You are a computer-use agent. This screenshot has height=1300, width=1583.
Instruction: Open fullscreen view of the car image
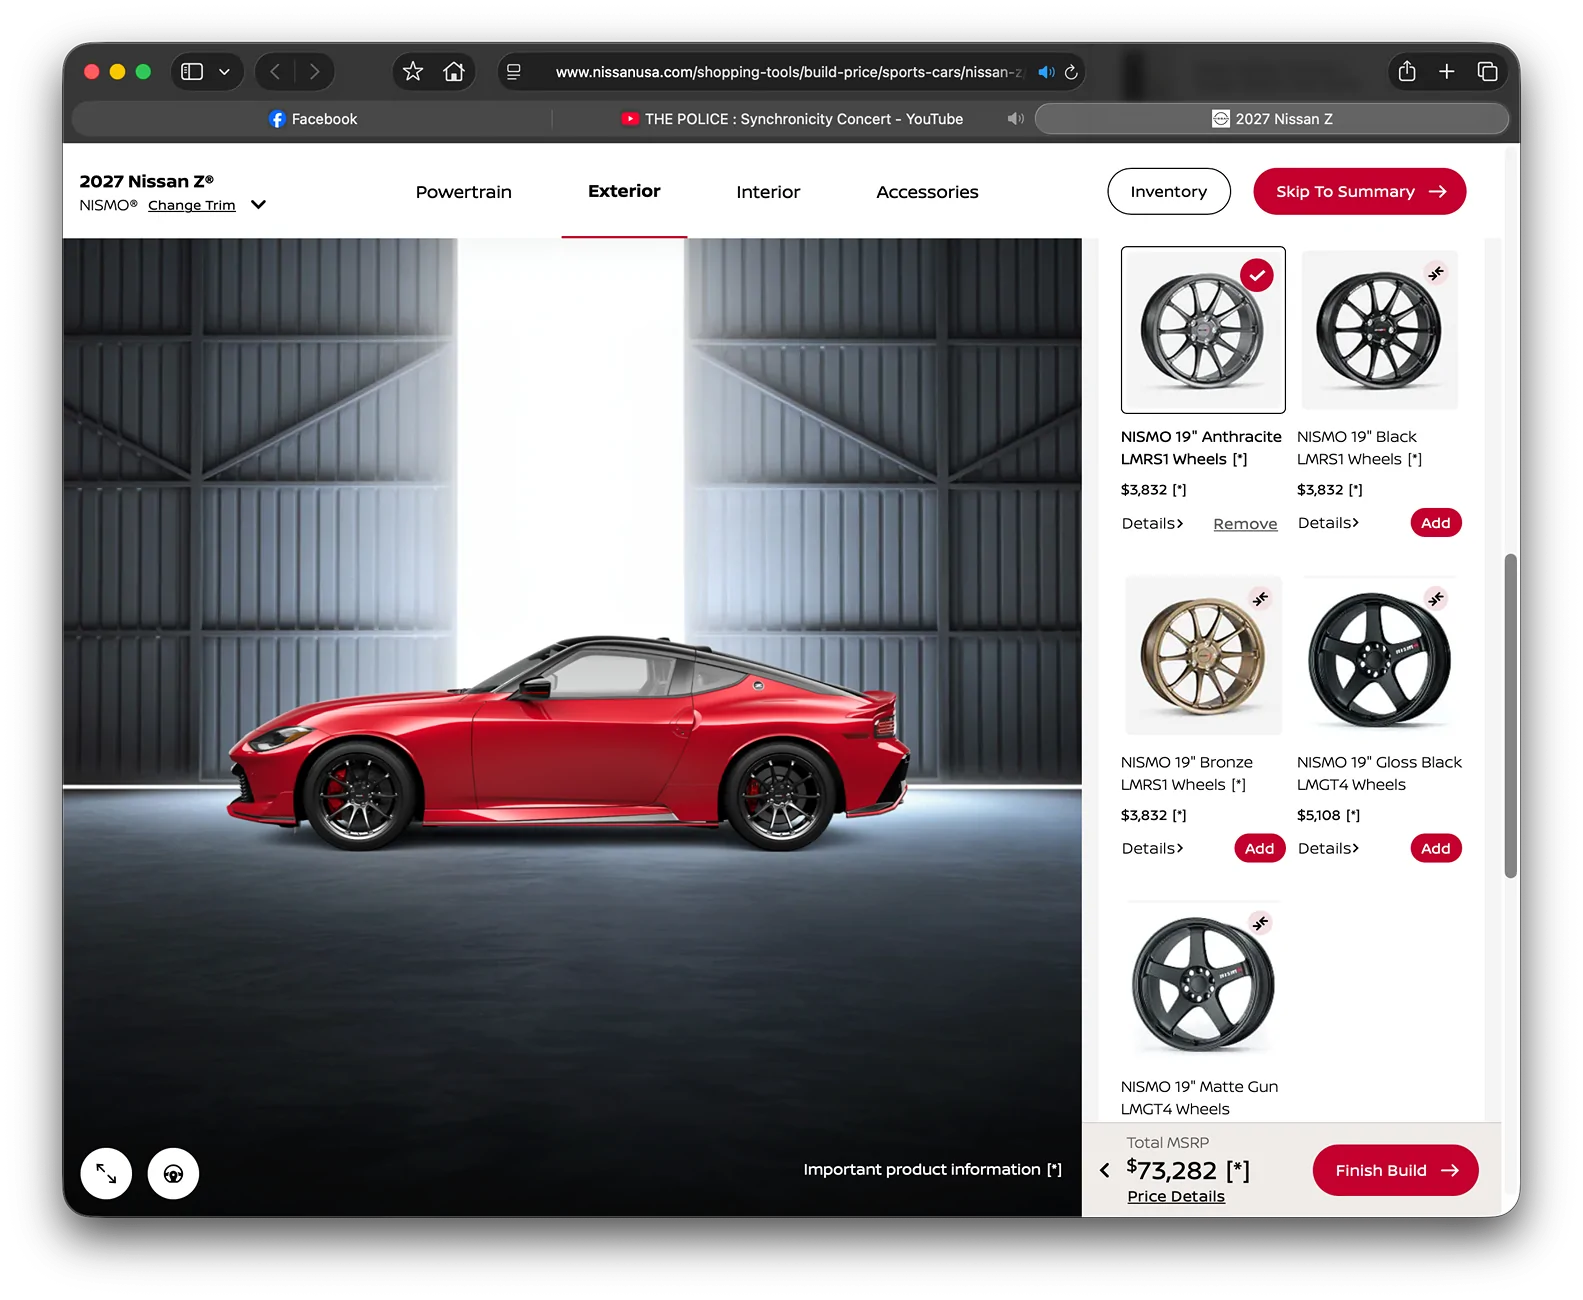pyautogui.click(x=106, y=1173)
